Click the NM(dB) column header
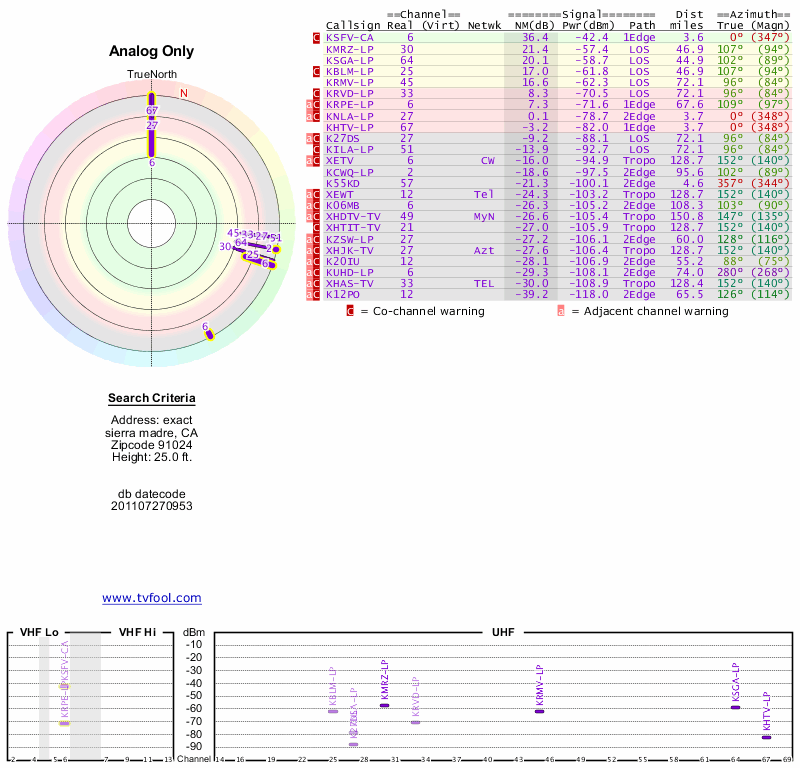This screenshot has width=800, height=768. (x=528, y=25)
